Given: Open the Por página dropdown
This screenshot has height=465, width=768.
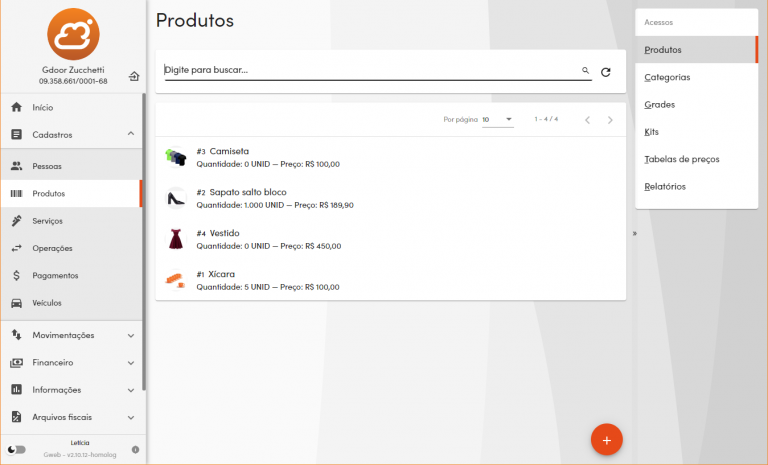Looking at the screenshot, I should pyautogui.click(x=497, y=120).
